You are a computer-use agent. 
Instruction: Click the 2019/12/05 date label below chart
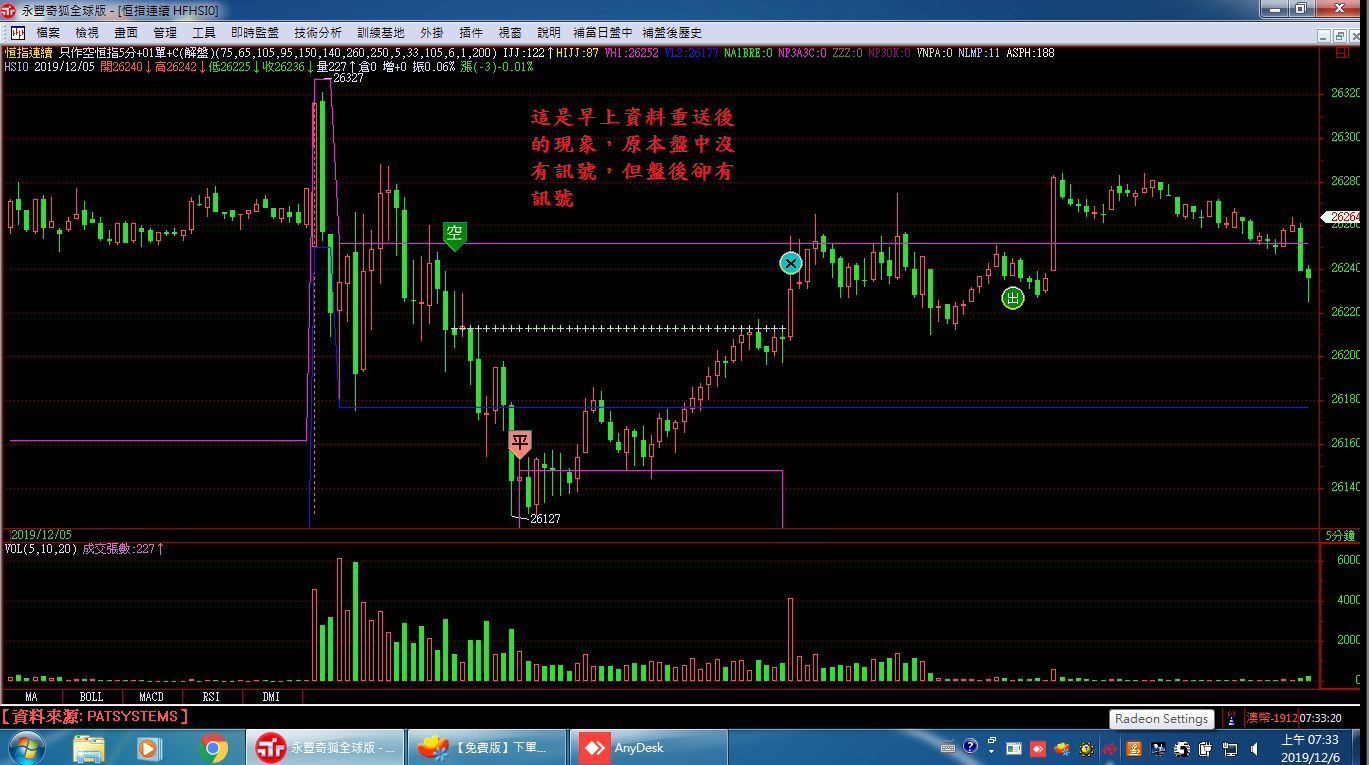point(41,535)
